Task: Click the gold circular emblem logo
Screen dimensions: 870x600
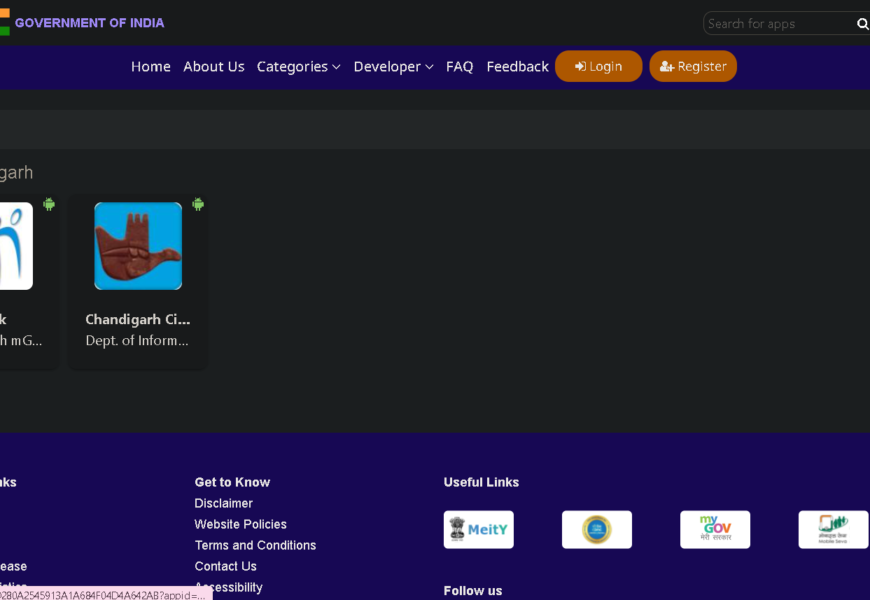Action: pos(597,530)
